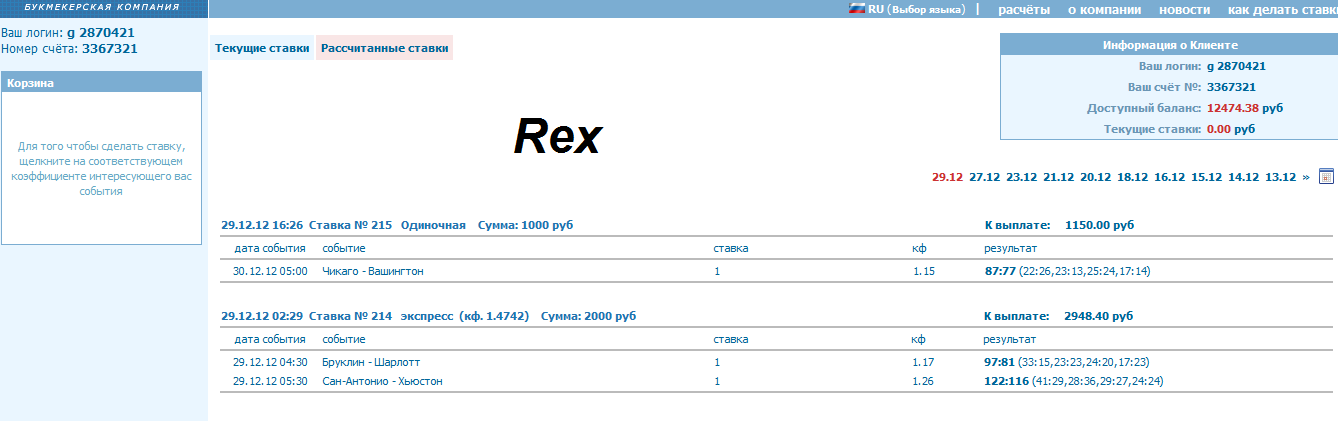Click account number 3367321 in client info panel
1338x421 pixels.
coord(1231,87)
